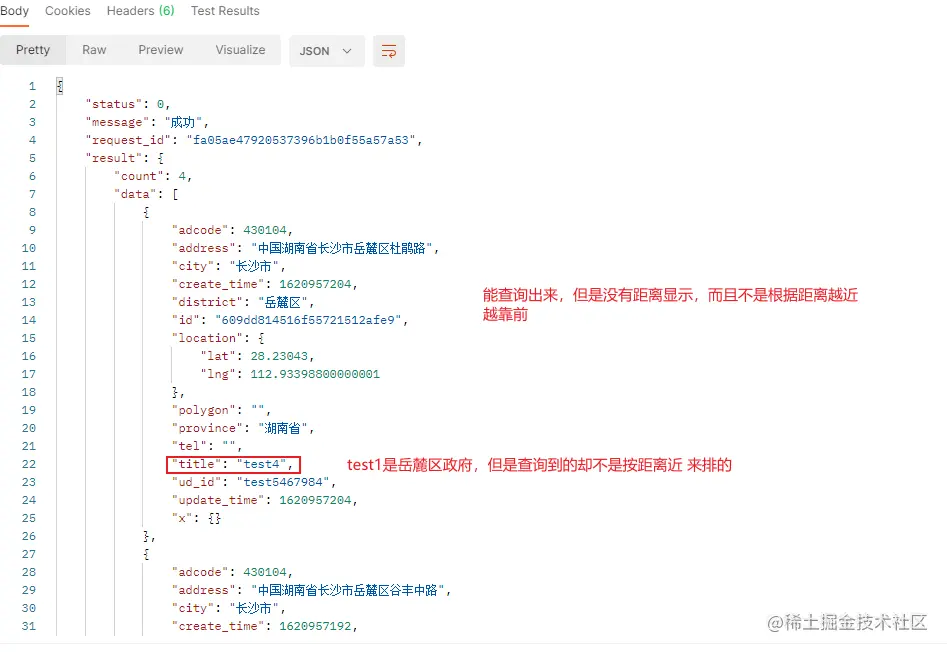Click the "title": "test4" line
Viewport: 947px width, 652px height.
(x=233, y=464)
